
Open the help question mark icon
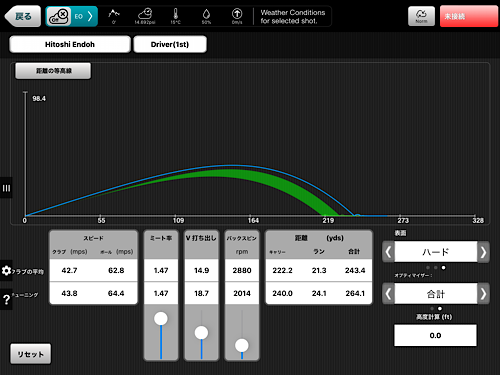pyautogui.click(x=6, y=299)
